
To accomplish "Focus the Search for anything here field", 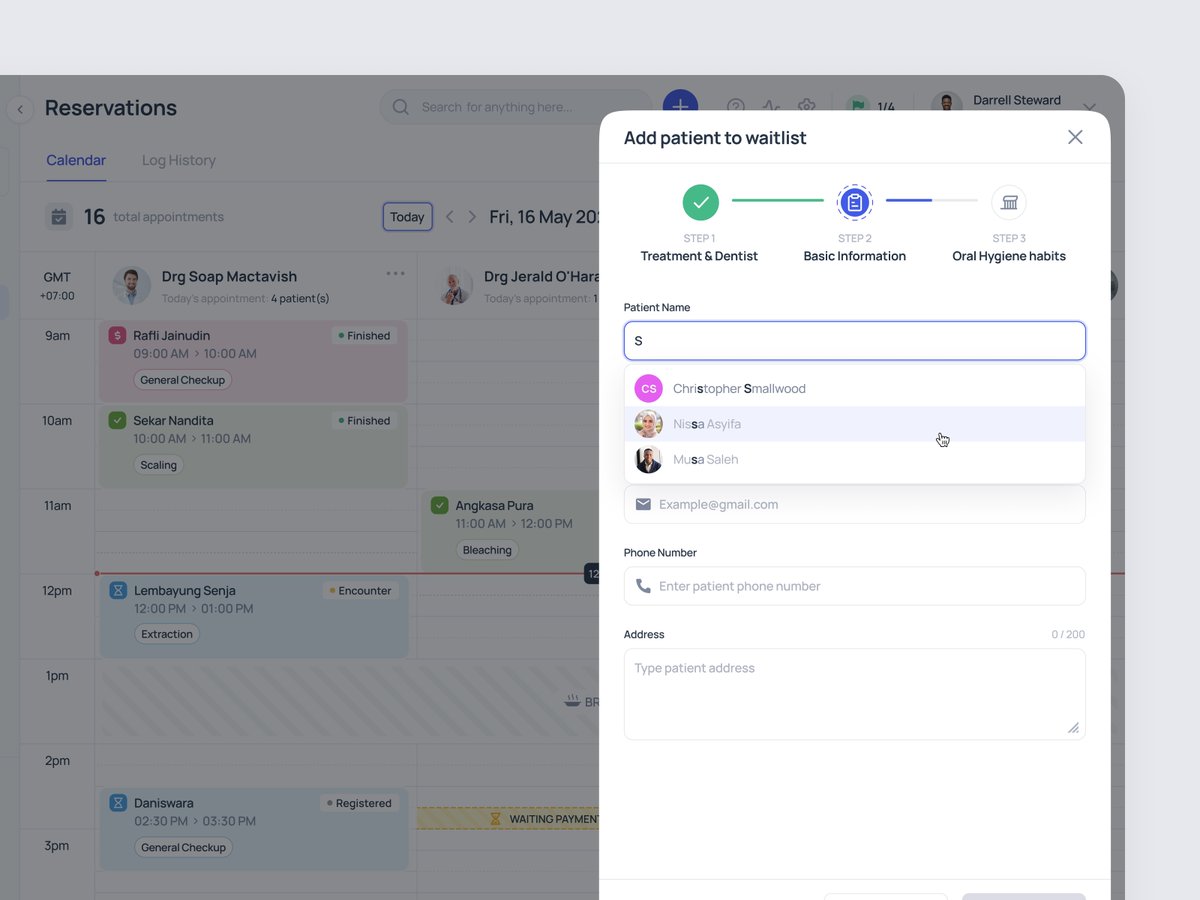I will (515, 107).
